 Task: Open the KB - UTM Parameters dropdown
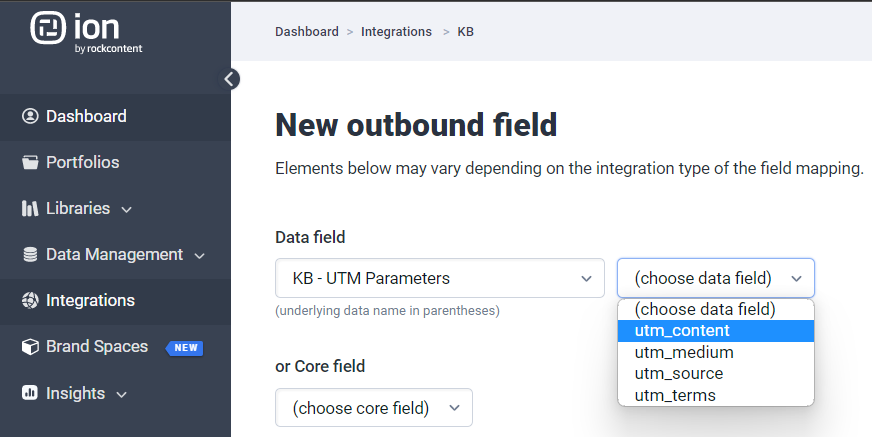tap(440, 278)
